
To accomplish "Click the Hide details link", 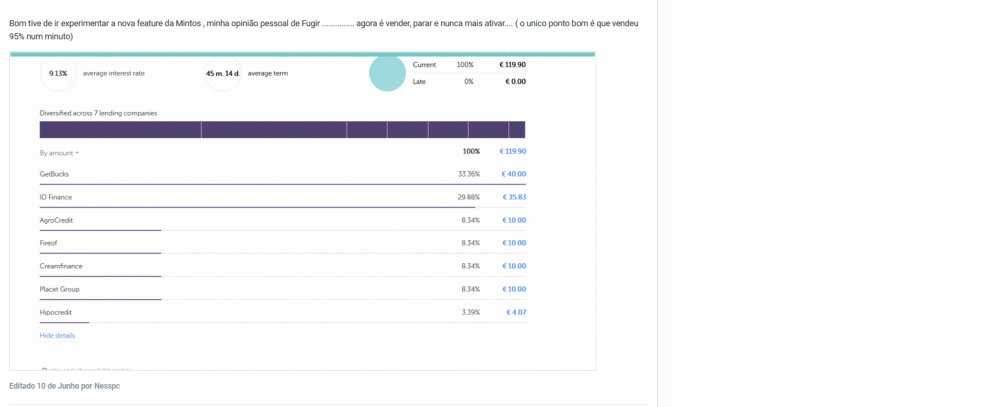I will click(57, 335).
